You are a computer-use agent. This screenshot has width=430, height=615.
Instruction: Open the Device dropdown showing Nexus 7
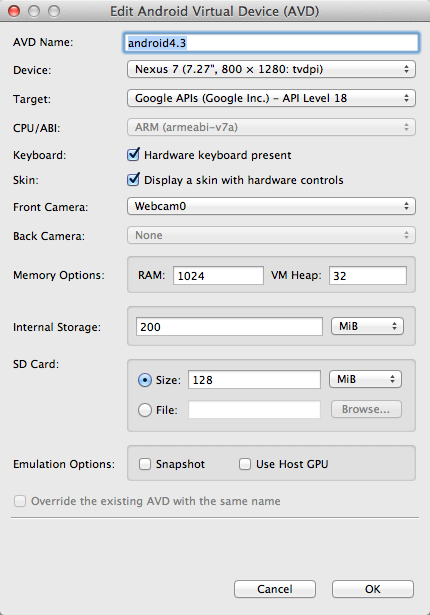pyautogui.click(x=271, y=69)
